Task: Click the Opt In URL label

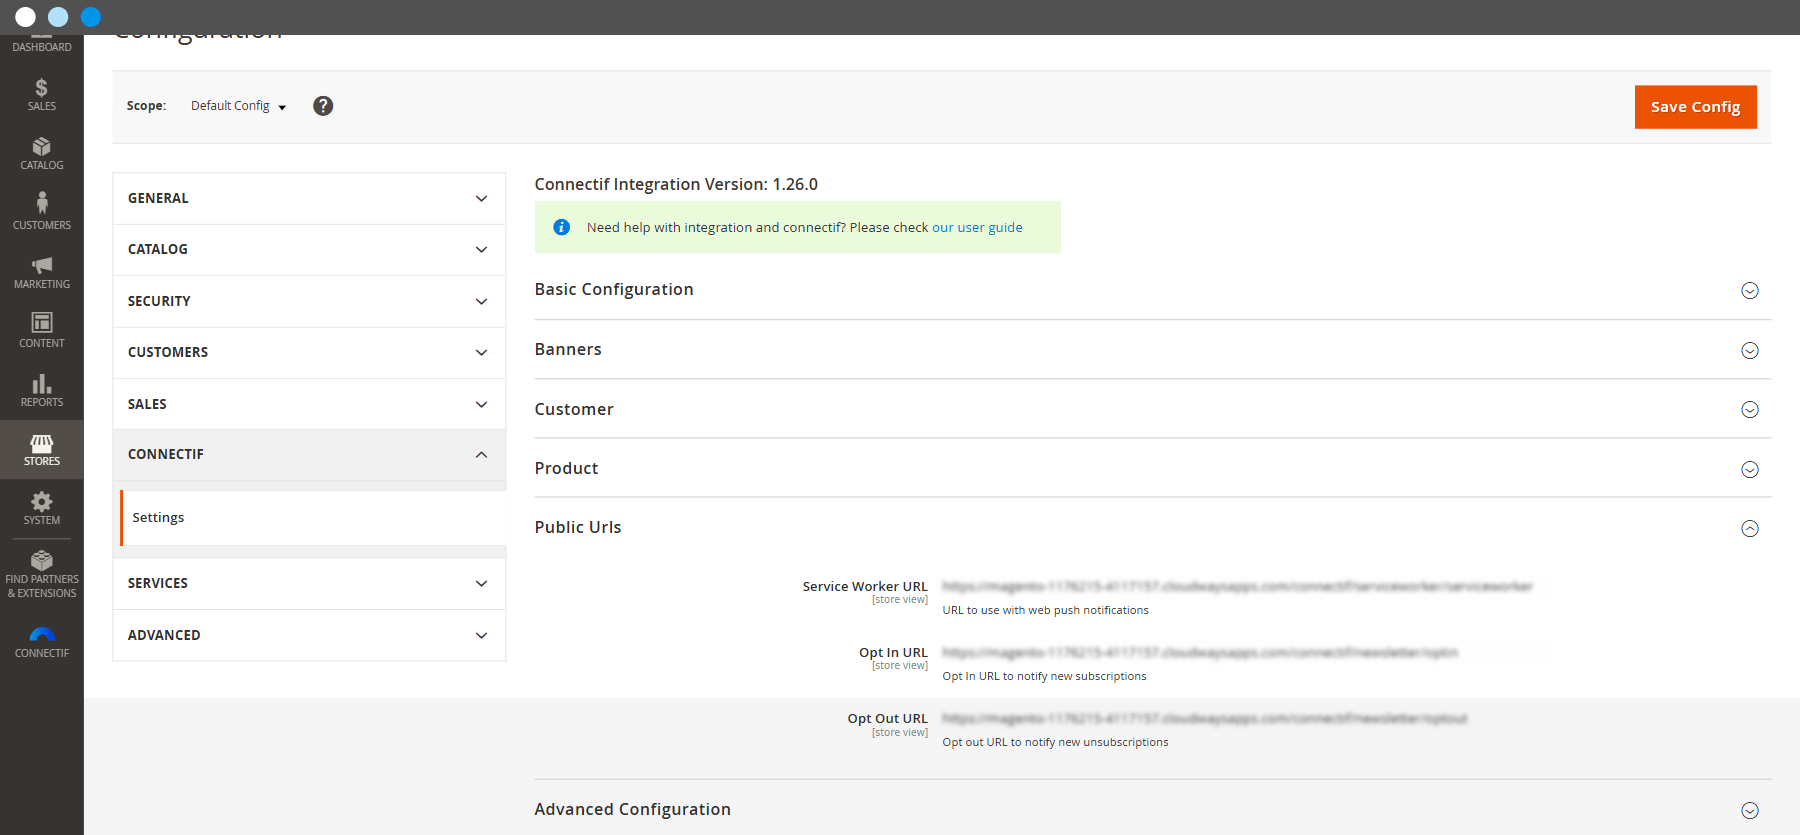Action: pyautogui.click(x=893, y=652)
